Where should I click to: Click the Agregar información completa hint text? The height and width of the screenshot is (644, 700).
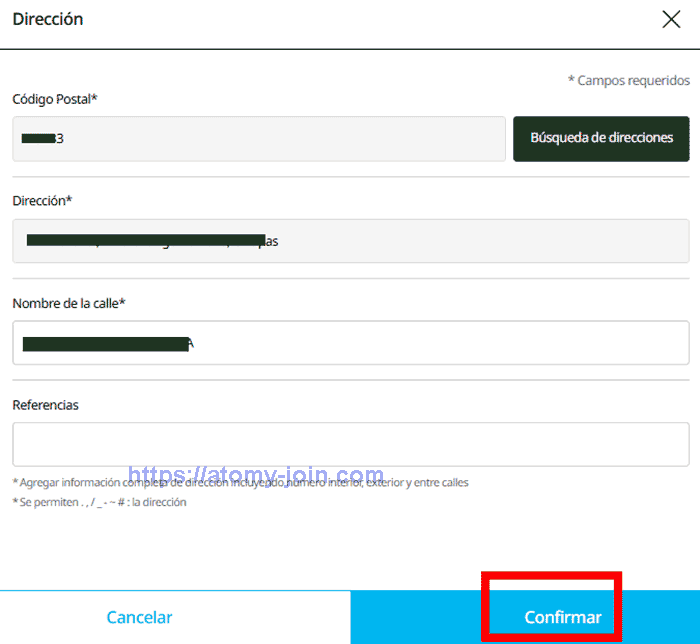240,483
